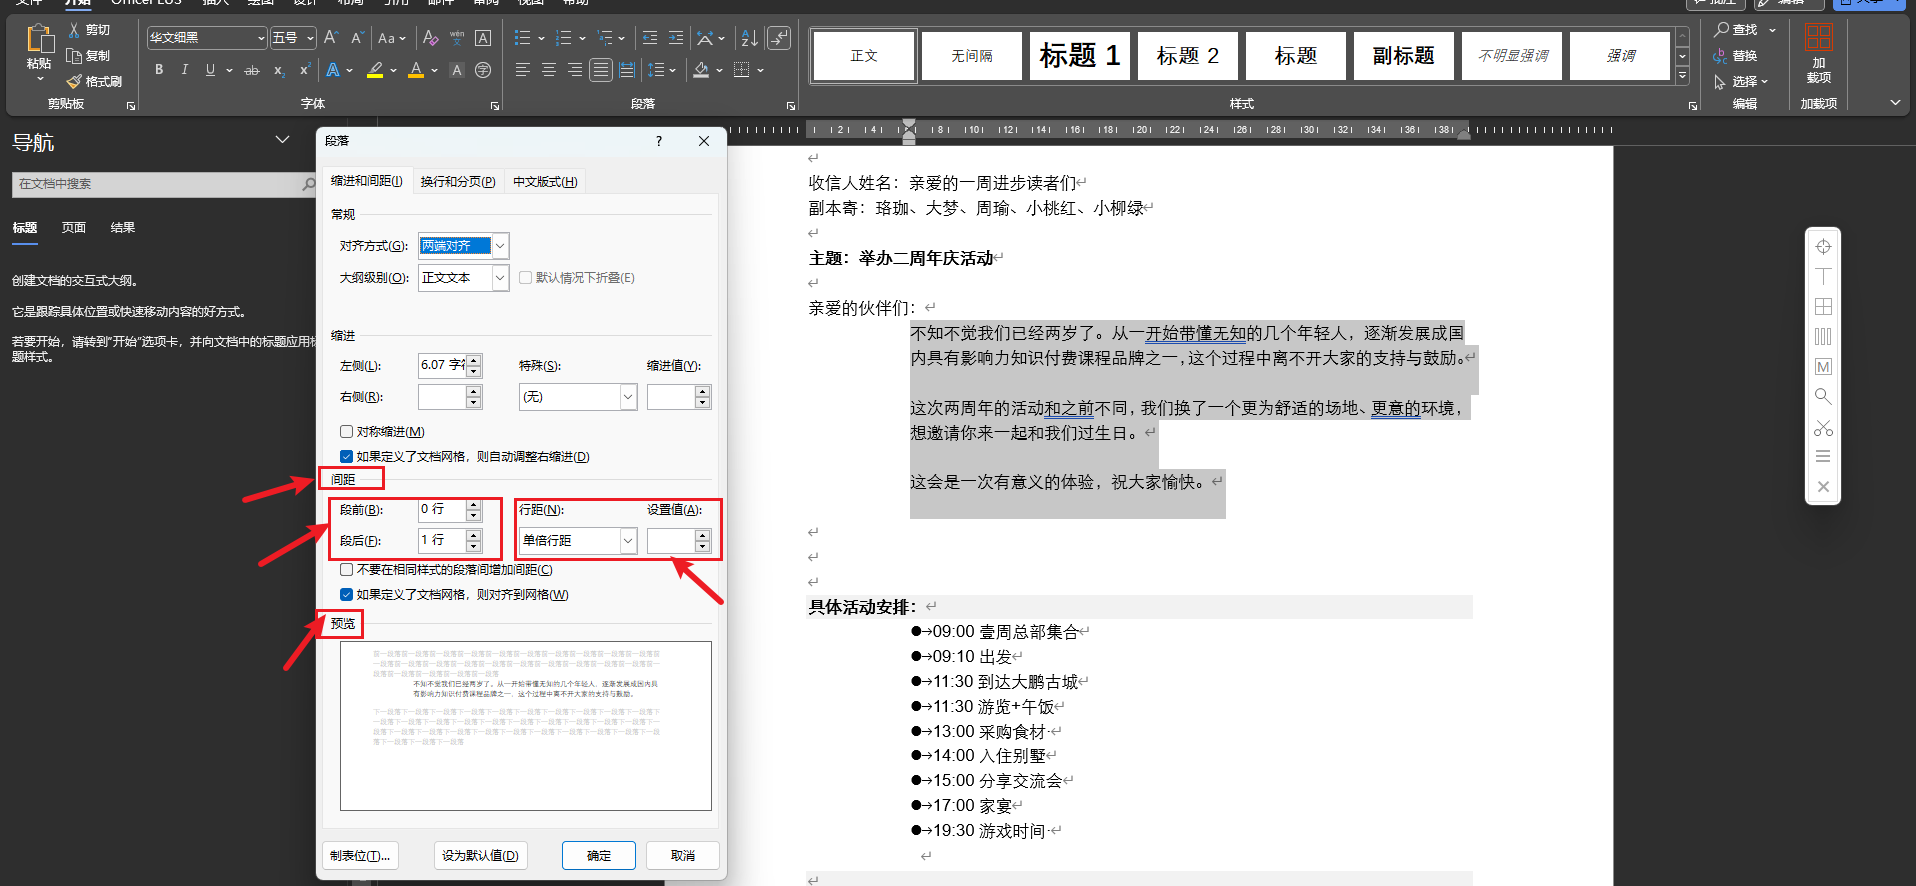Switch to 中文版式 tab
This screenshot has width=1916, height=886.
tap(545, 182)
